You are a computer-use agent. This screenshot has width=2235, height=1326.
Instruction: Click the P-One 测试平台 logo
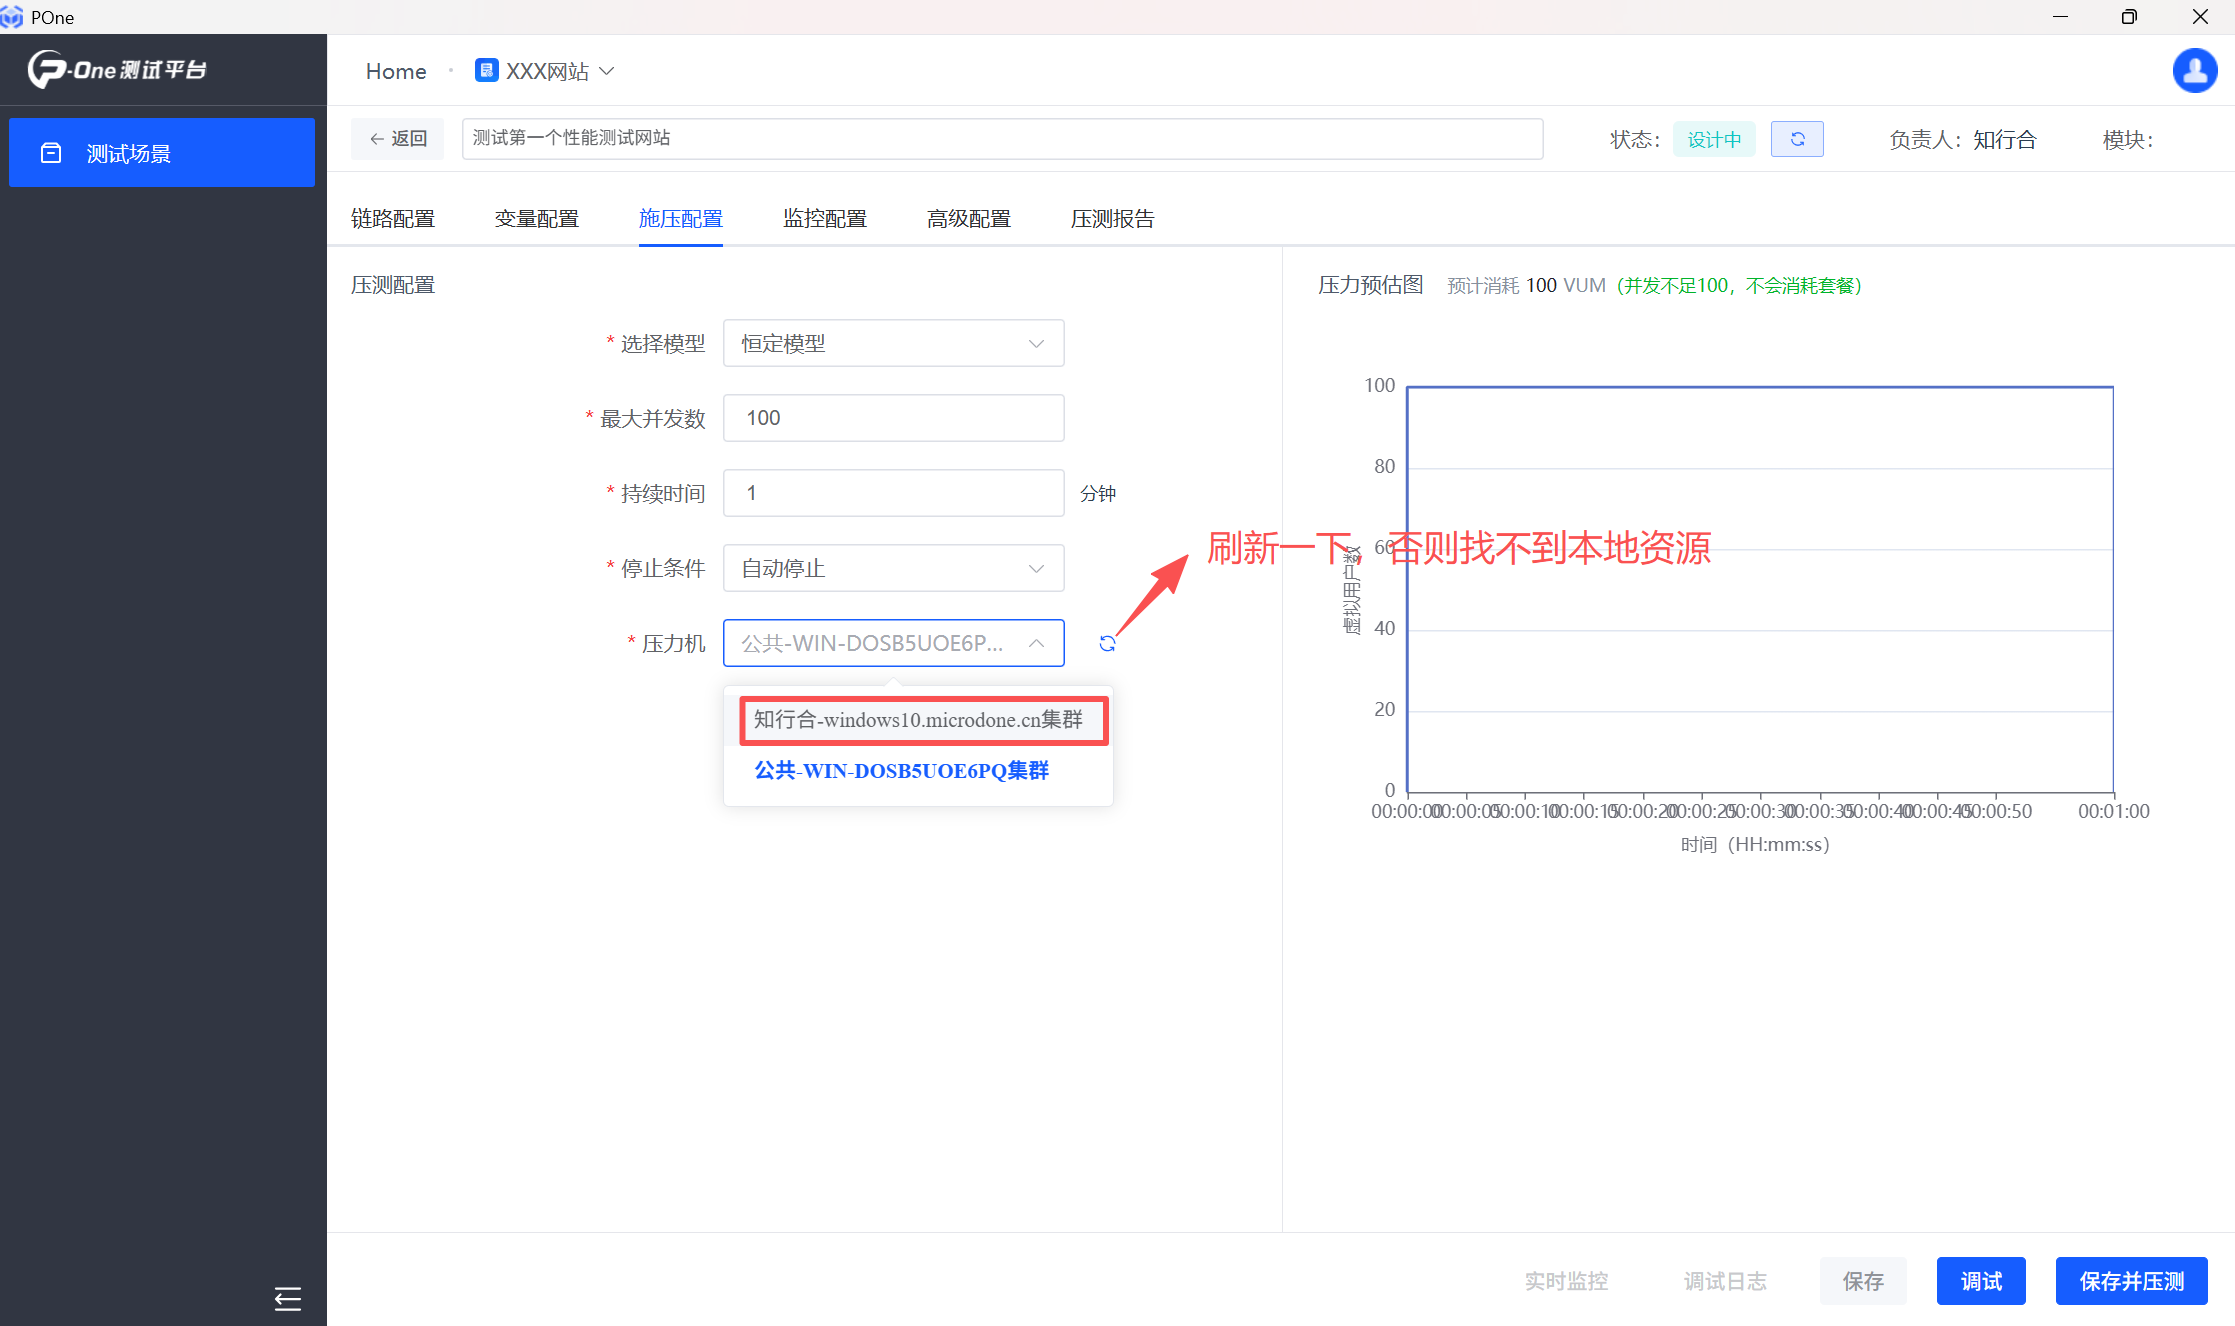(x=117, y=70)
